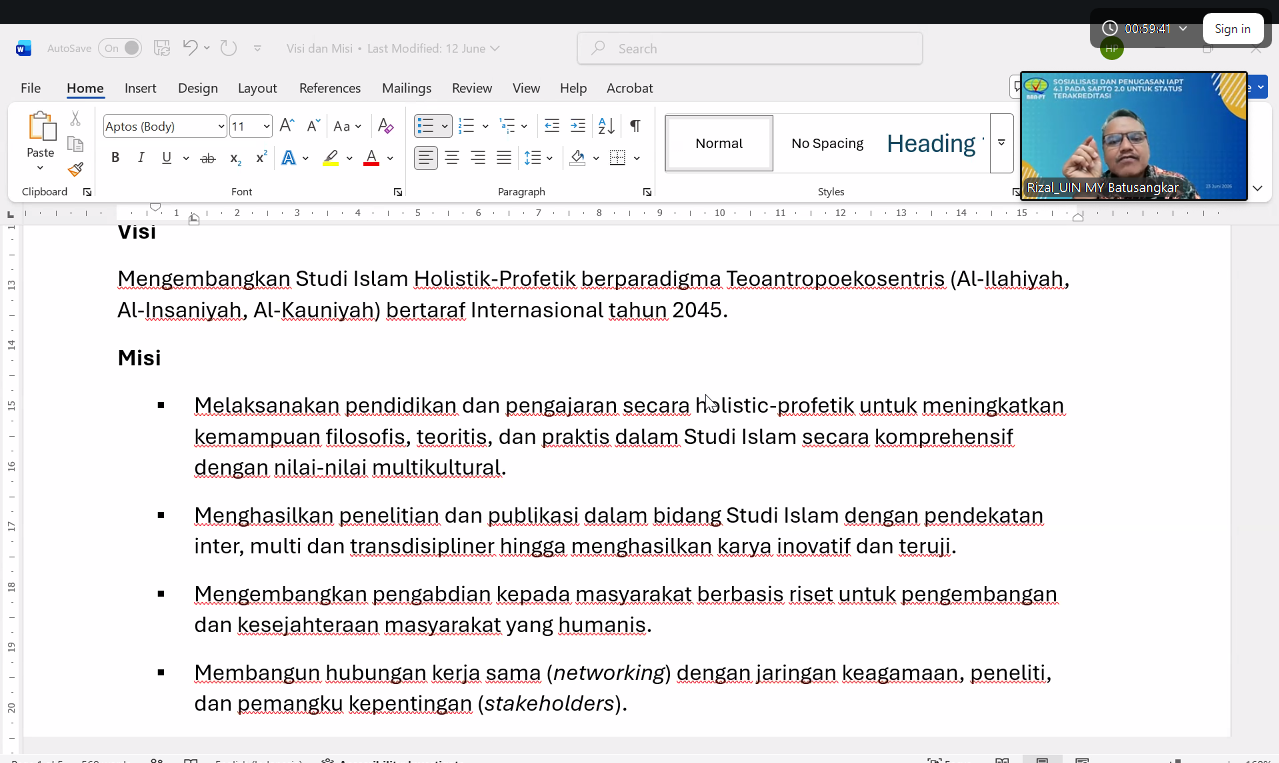Click the Redo arrow icon
Image resolution: width=1279 pixels, height=763 pixels.
coord(229,48)
